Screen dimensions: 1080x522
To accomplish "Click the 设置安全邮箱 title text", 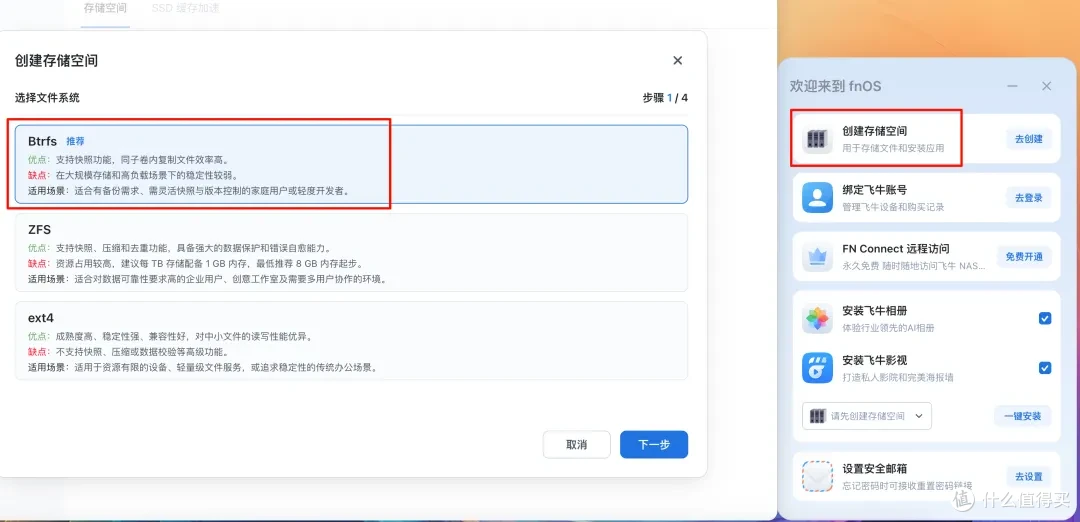I will (873, 468).
